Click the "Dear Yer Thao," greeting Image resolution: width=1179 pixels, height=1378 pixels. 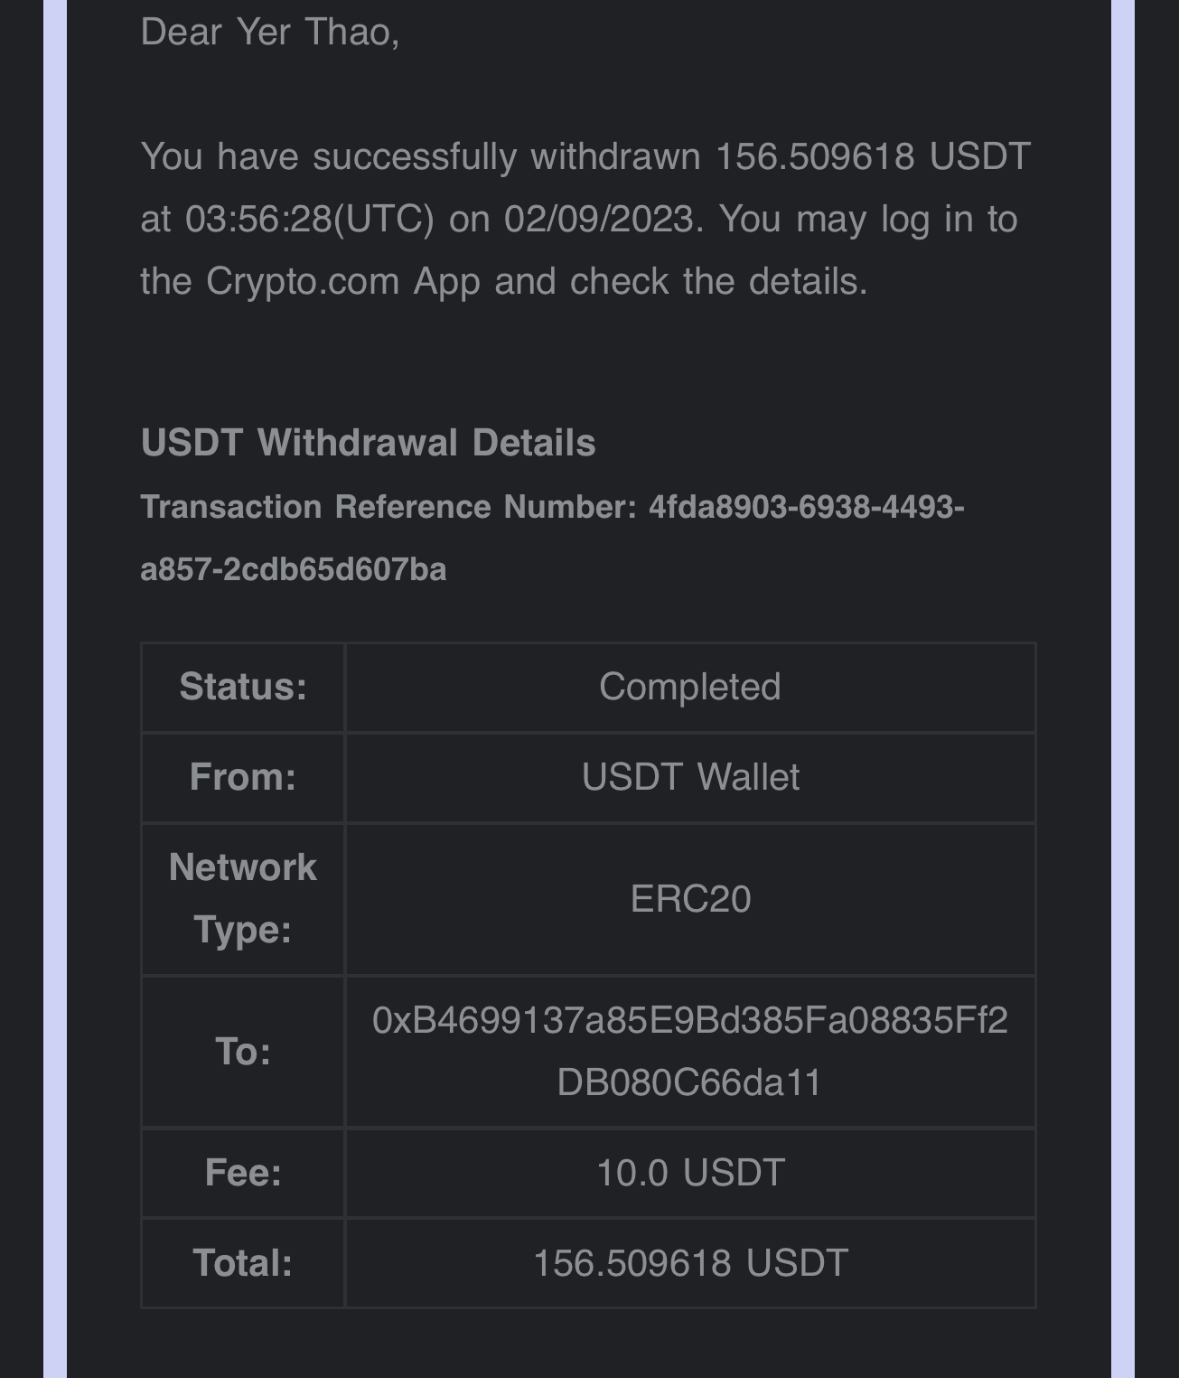tap(270, 32)
